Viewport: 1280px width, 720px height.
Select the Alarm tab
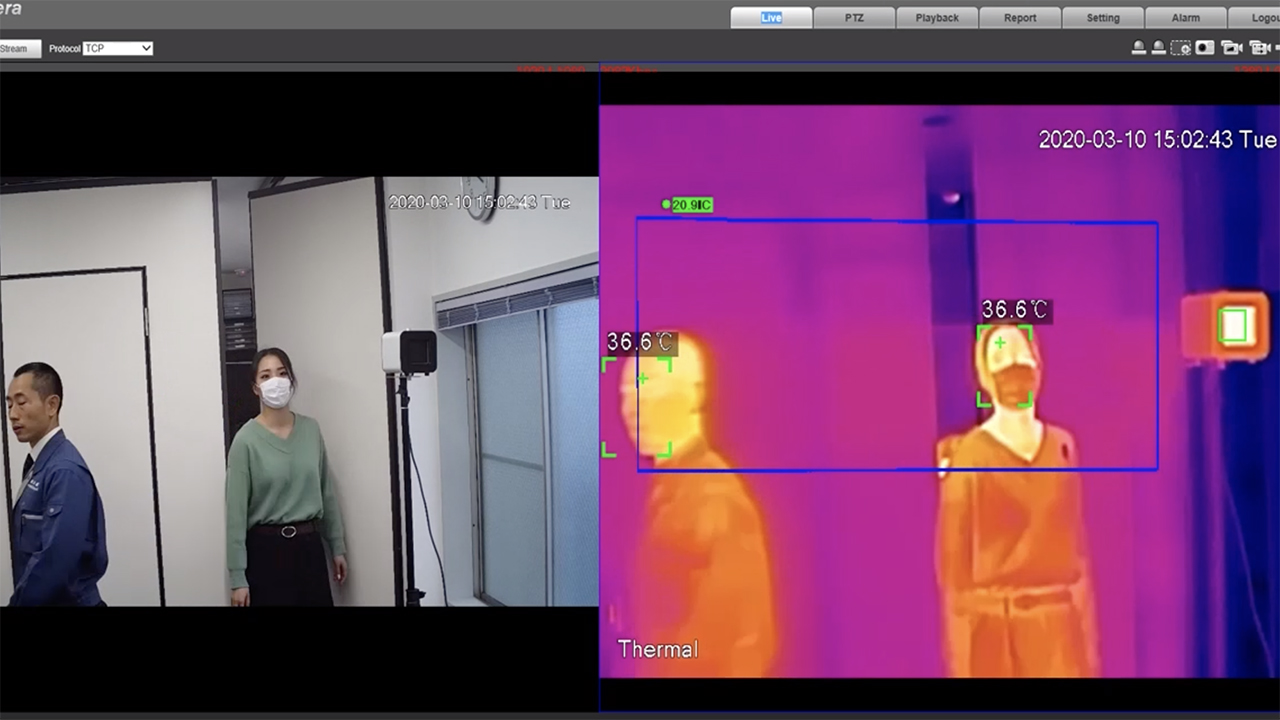point(1185,18)
